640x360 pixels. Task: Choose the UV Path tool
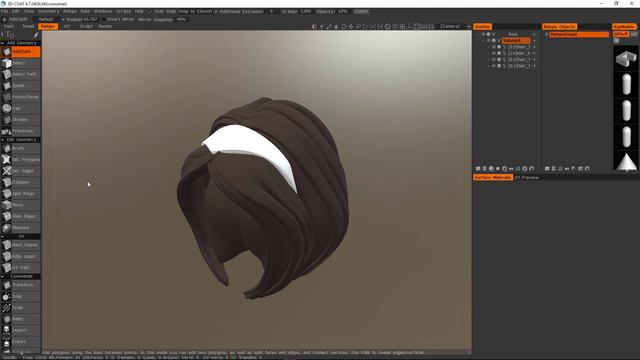click(20, 268)
